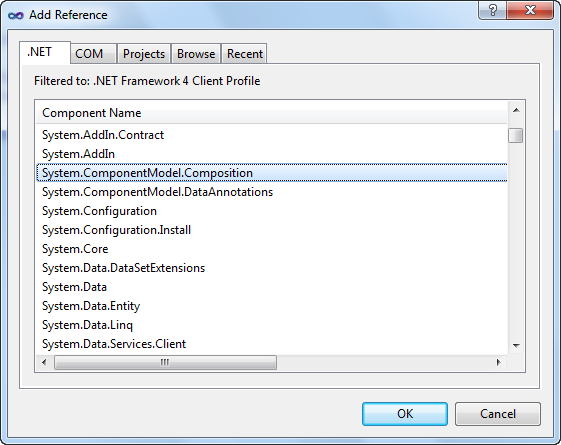The image size is (561, 445).
Task: Click the scroll down arrow in list
Action: coord(516,345)
